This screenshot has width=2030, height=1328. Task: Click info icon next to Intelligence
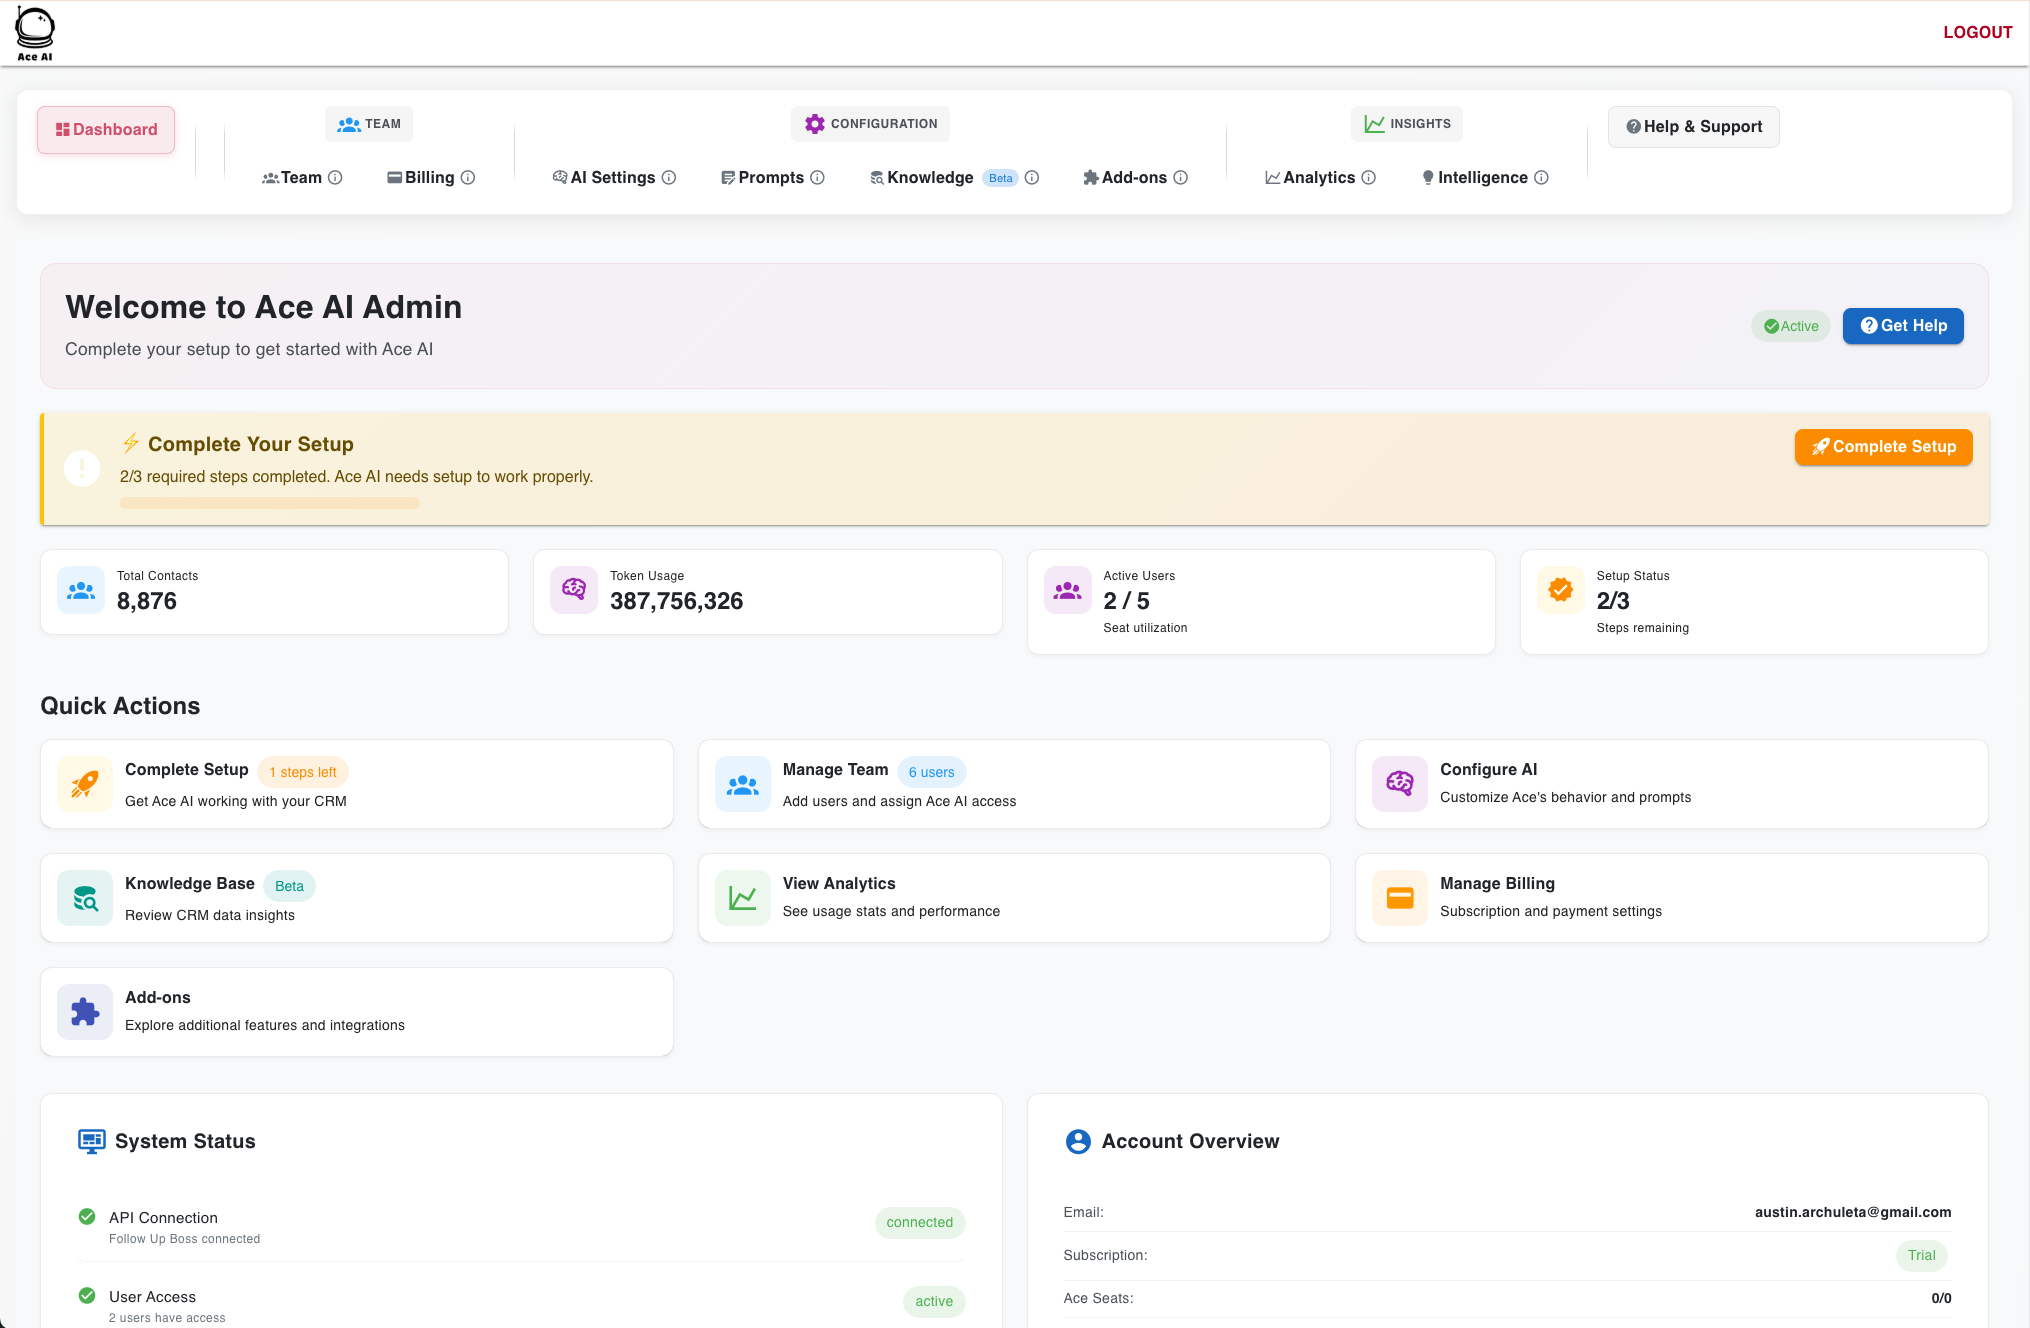(x=1542, y=178)
